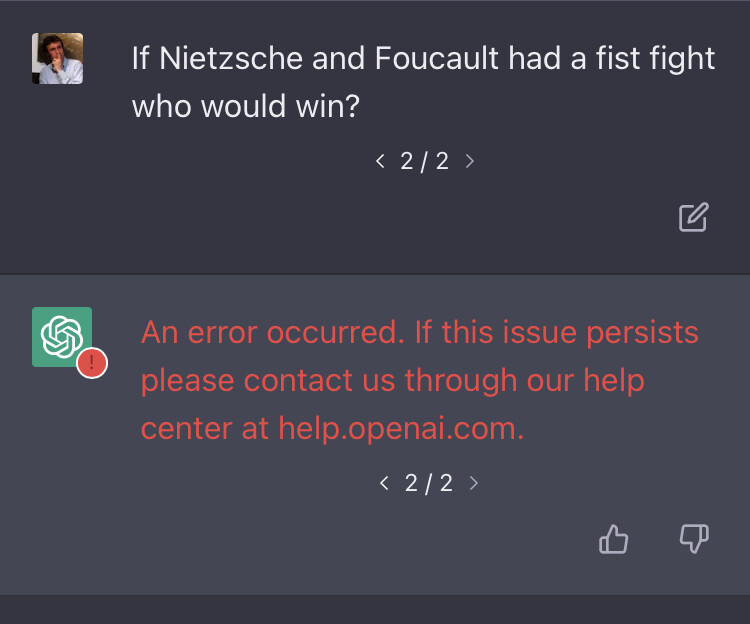Give the response a thumbs down
This screenshot has width=750, height=624.
point(694,539)
